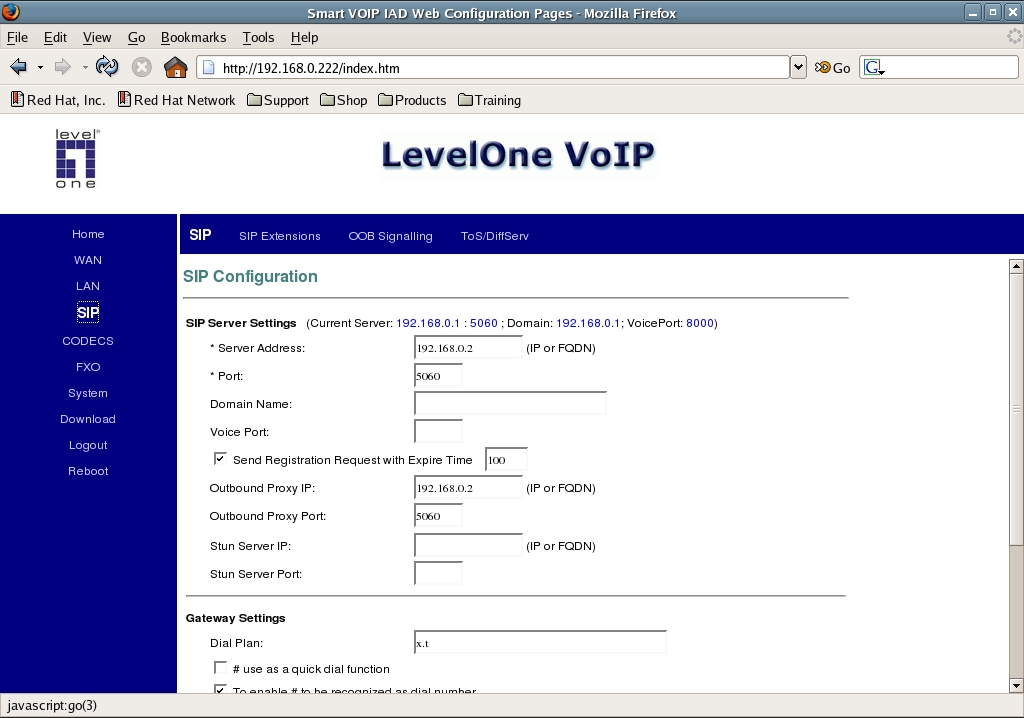The image size is (1024, 718).
Task: Open the Red Hat Network bookmark
Action: tap(176, 100)
